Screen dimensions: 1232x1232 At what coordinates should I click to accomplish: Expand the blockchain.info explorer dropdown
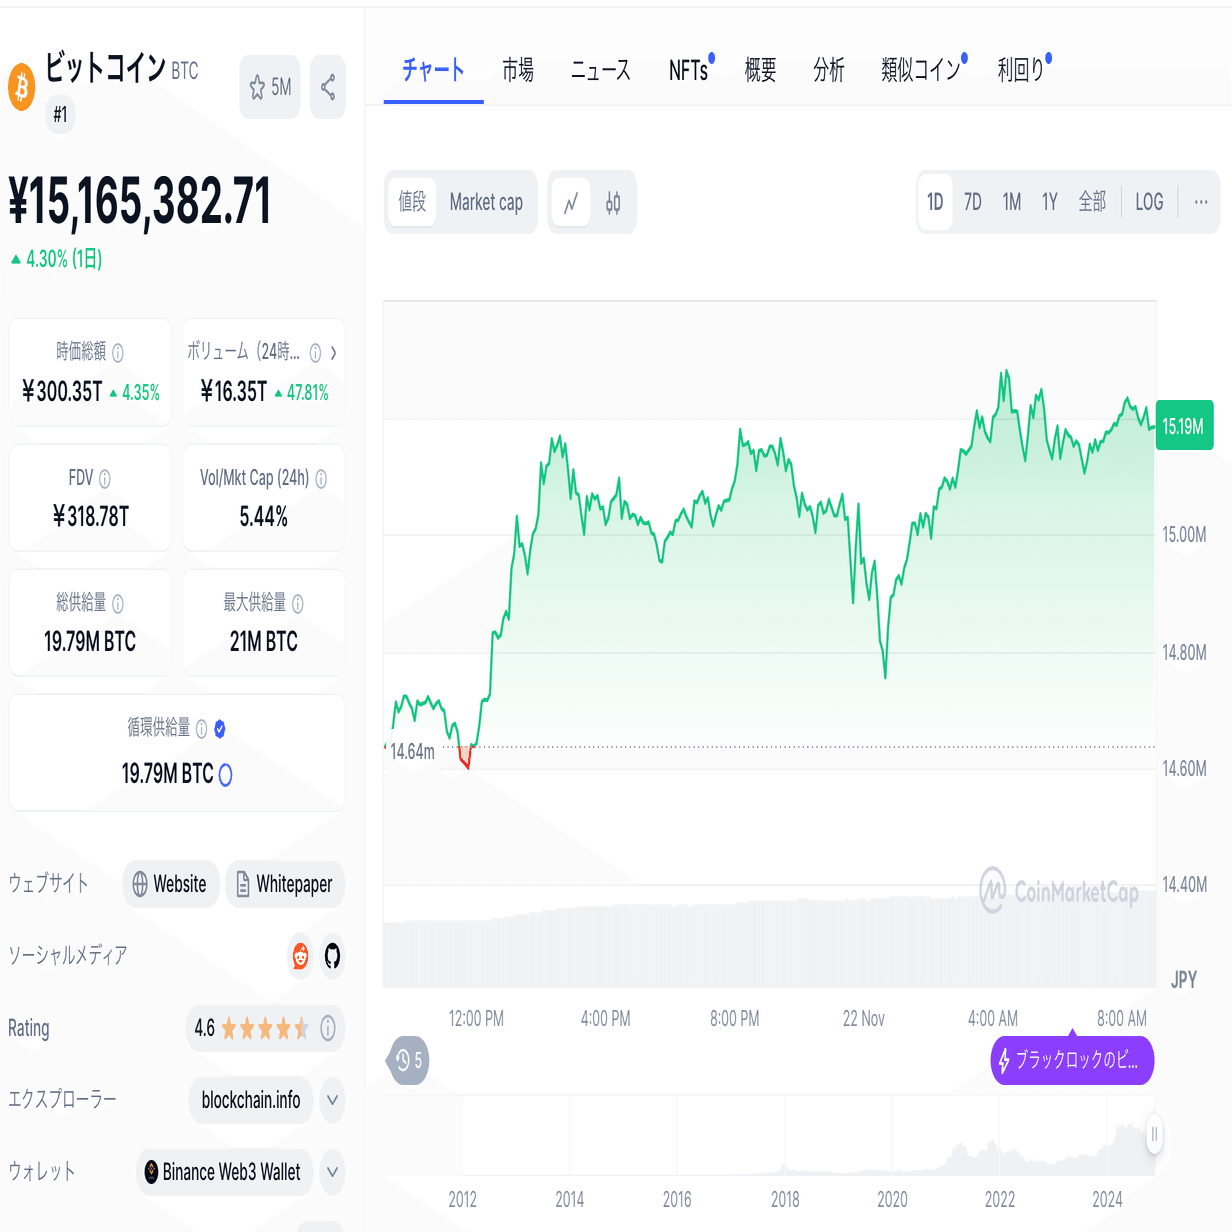click(331, 1100)
